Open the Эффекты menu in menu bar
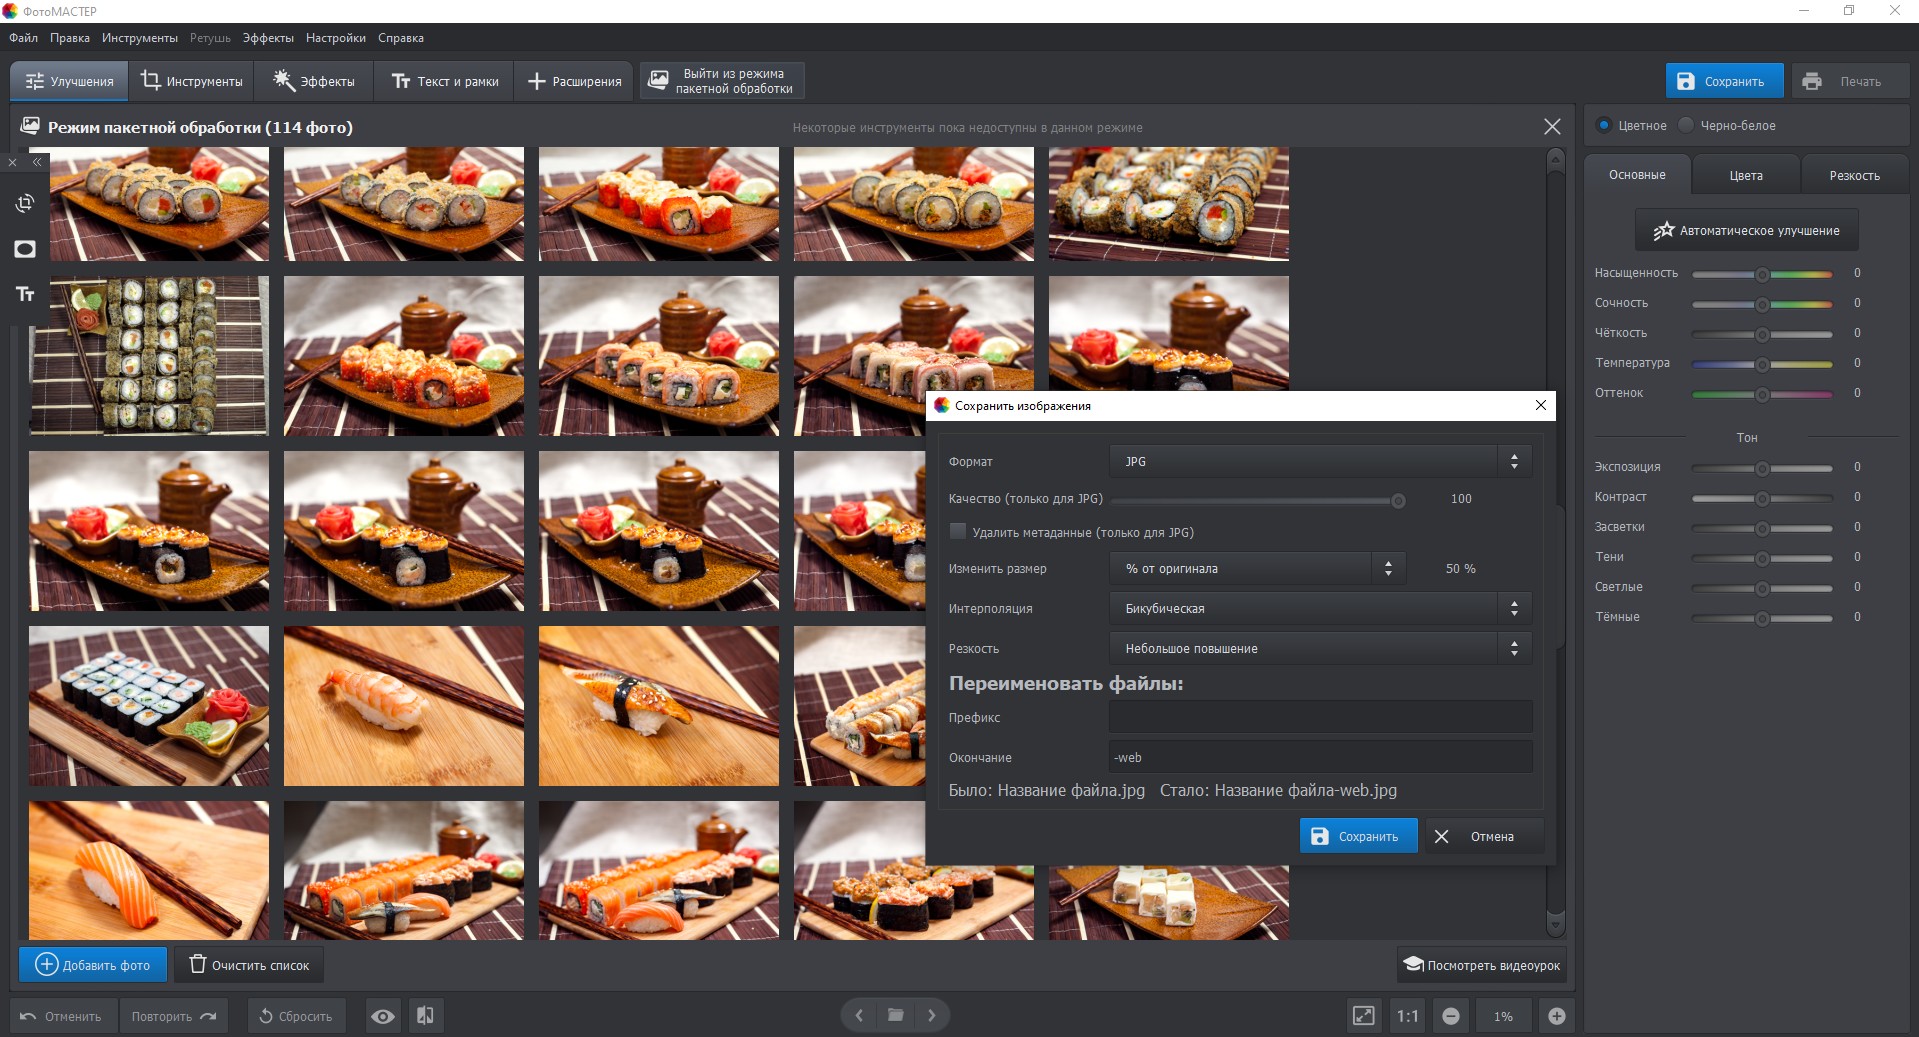This screenshot has width=1919, height=1037. (x=268, y=38)
